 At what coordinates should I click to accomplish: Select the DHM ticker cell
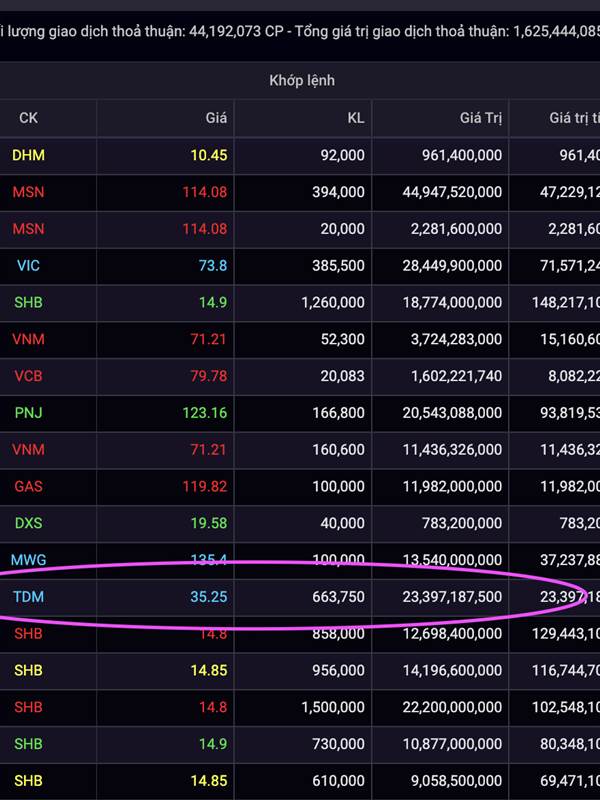coord(29,155)
